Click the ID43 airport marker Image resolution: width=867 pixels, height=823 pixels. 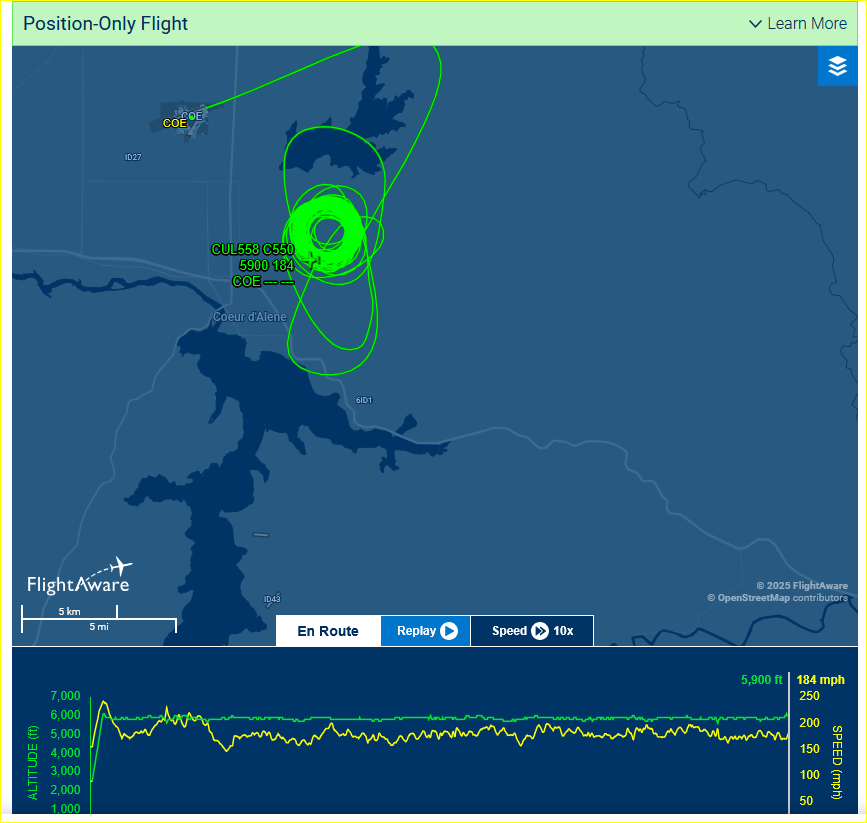tap(272, 598)
